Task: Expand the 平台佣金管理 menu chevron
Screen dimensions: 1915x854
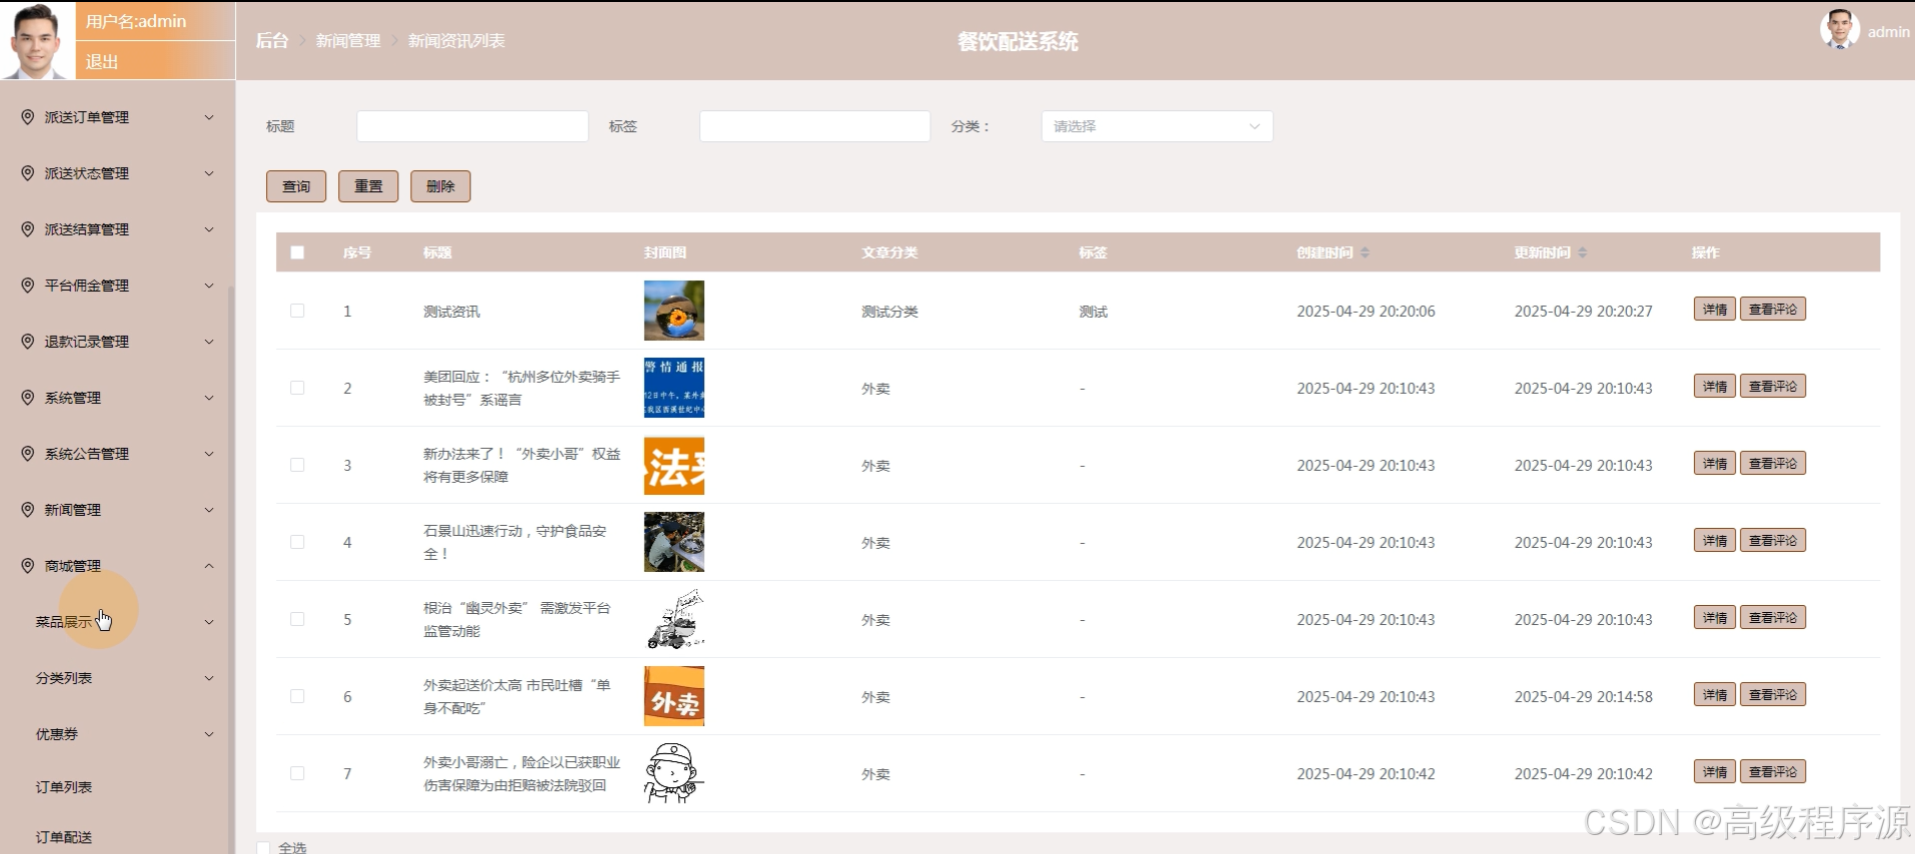Action: 209,285
